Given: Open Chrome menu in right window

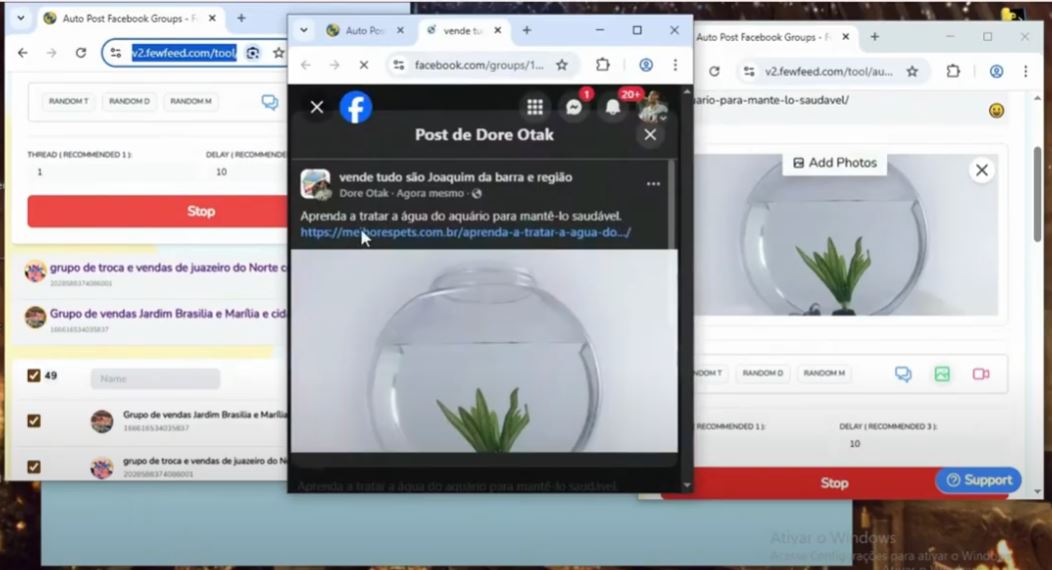Looking at the screenshot, I should pyautogui.click(x=1025, y=71).
